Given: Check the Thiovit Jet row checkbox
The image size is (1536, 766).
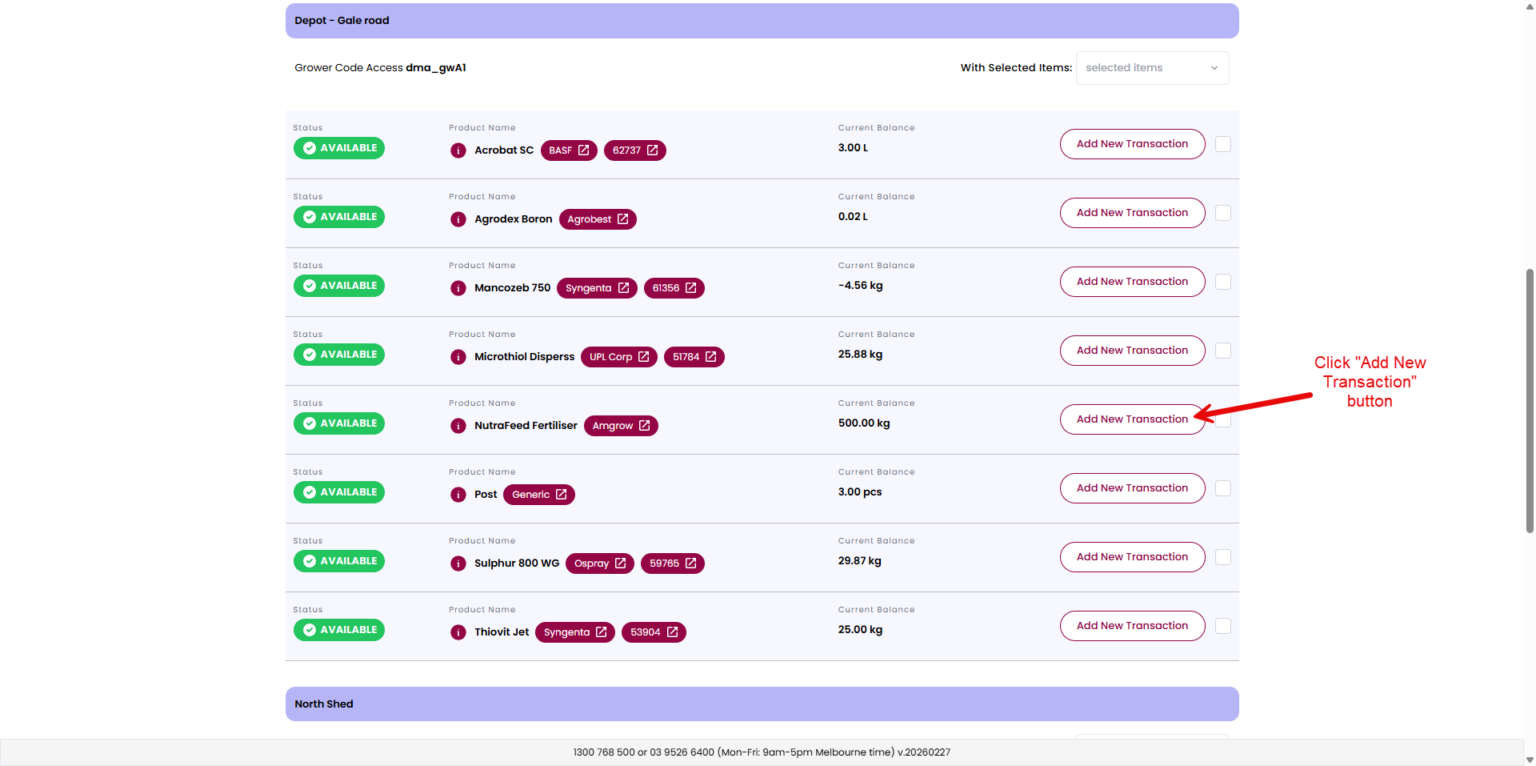Looking at the screenshot, I should [x=1222, y=626].
